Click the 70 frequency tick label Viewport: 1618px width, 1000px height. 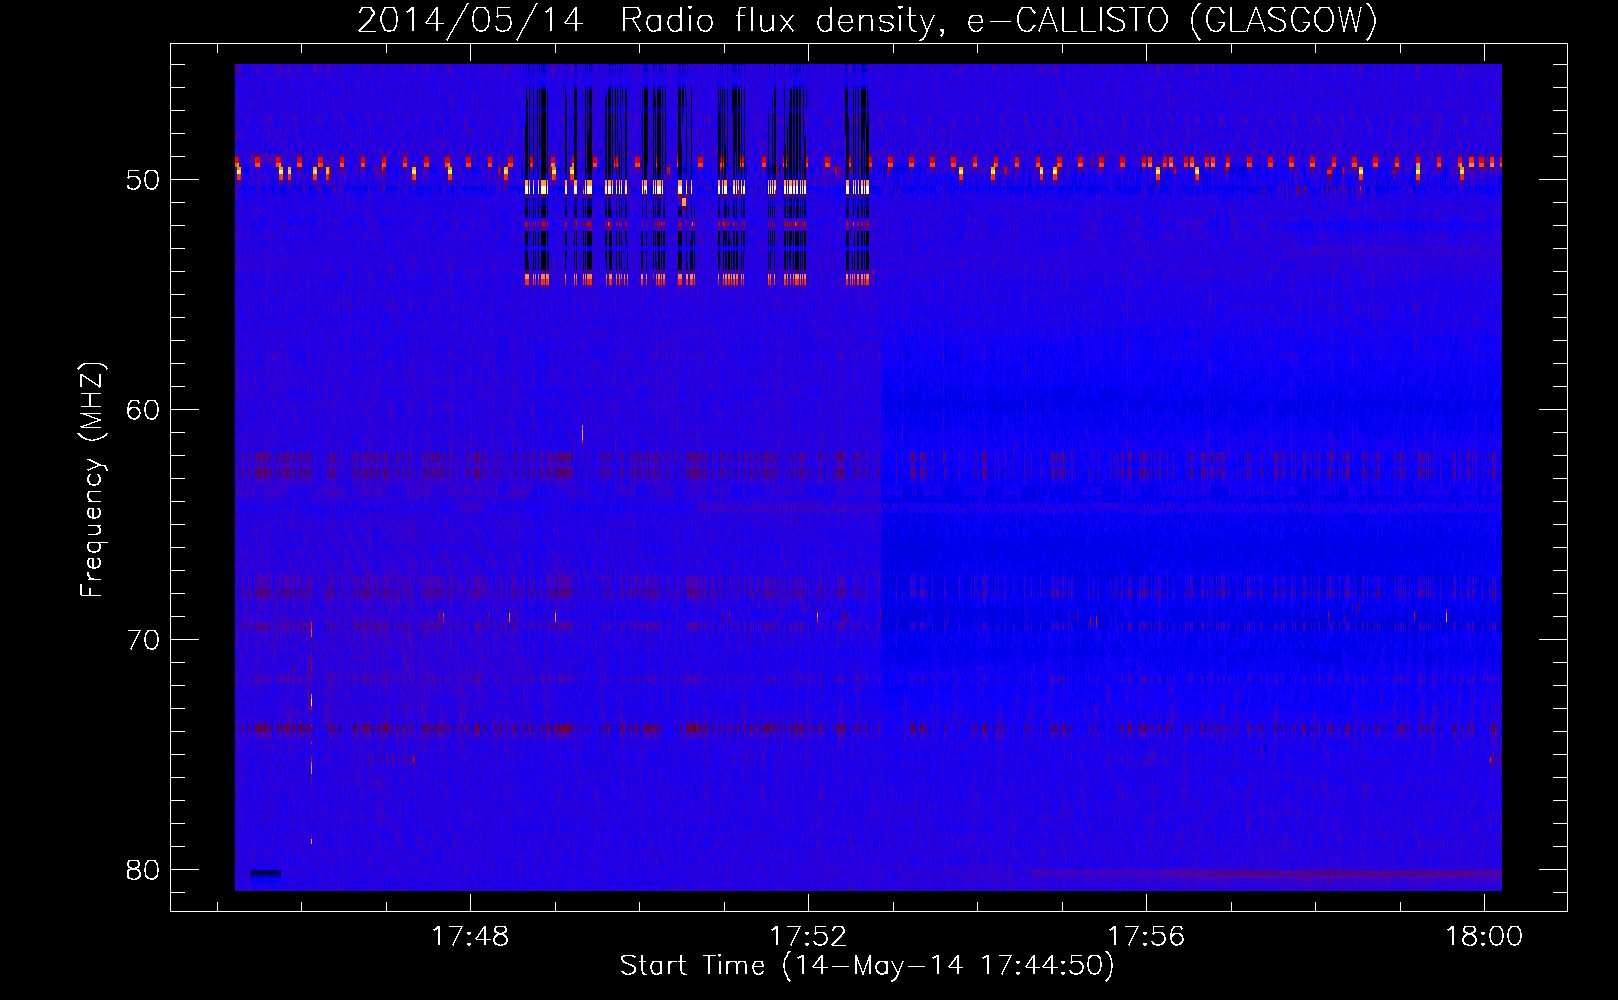[x=143, y=640]
